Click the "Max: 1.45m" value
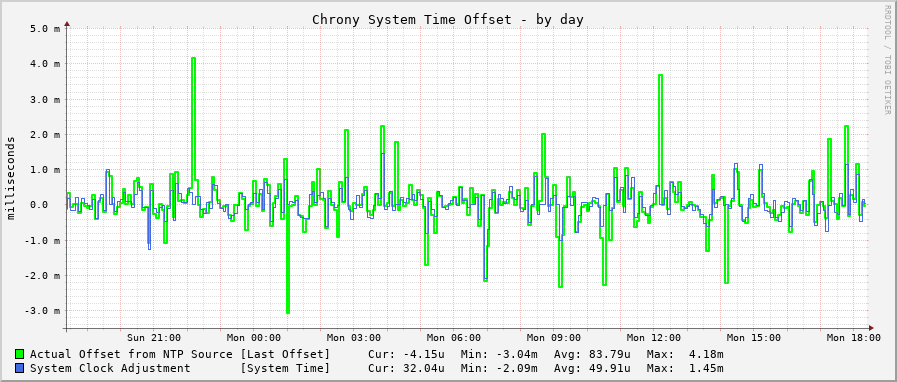 (x=685, y=368)
